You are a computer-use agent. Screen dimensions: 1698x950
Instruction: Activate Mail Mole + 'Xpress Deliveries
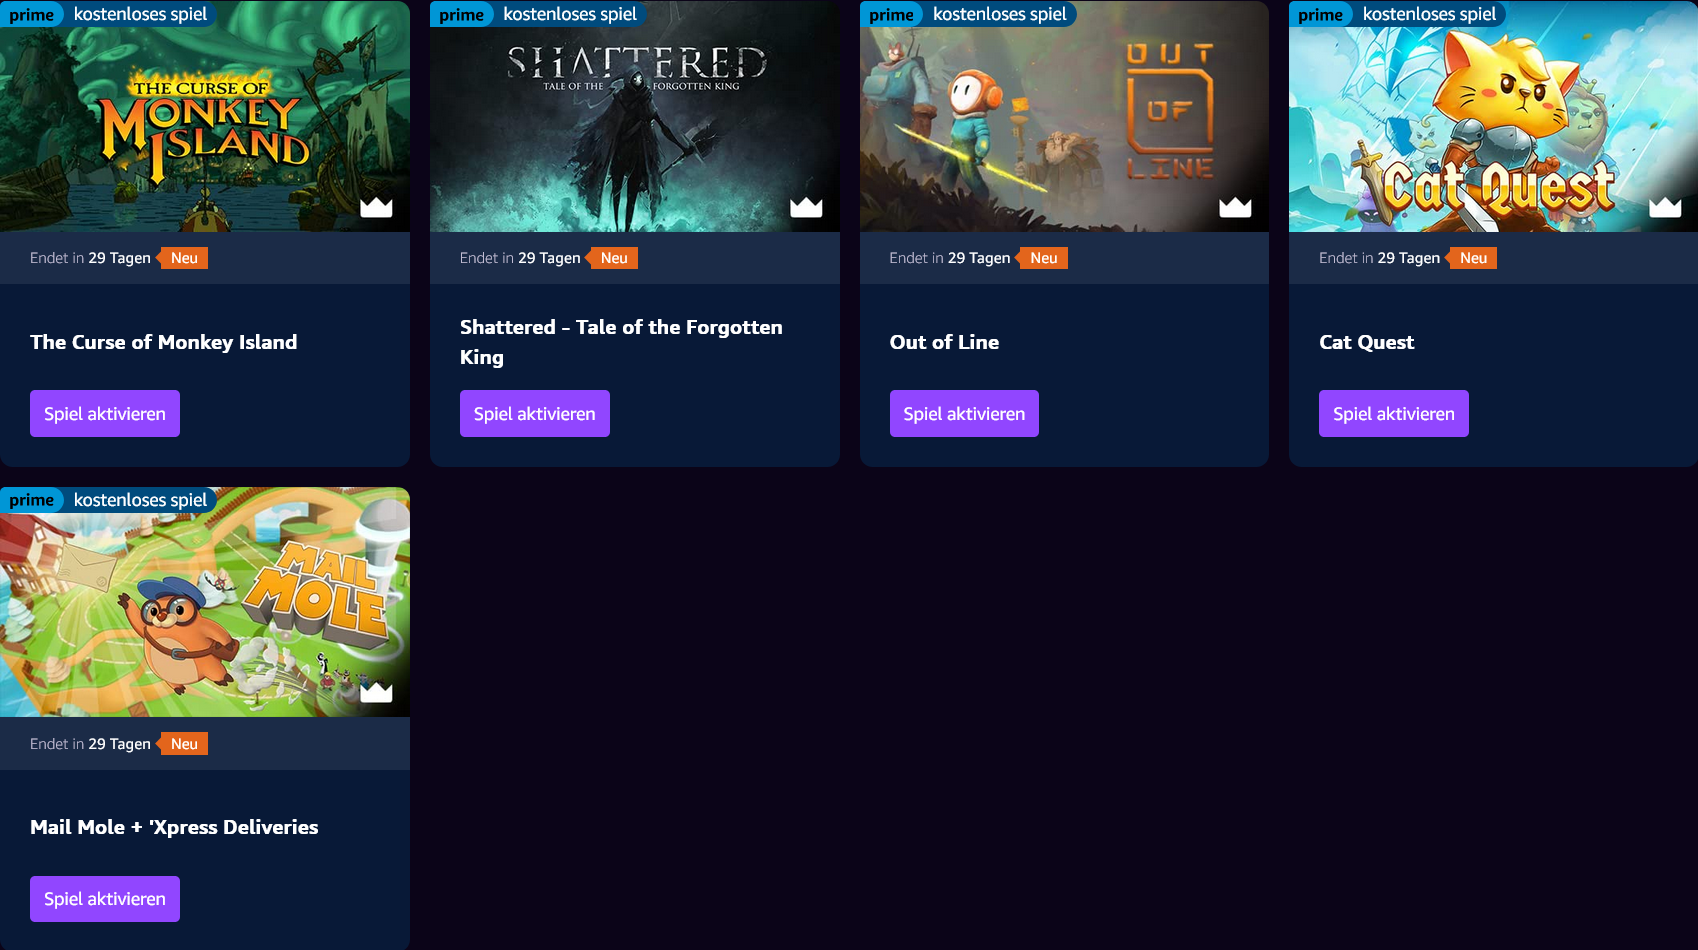(105, 899)
